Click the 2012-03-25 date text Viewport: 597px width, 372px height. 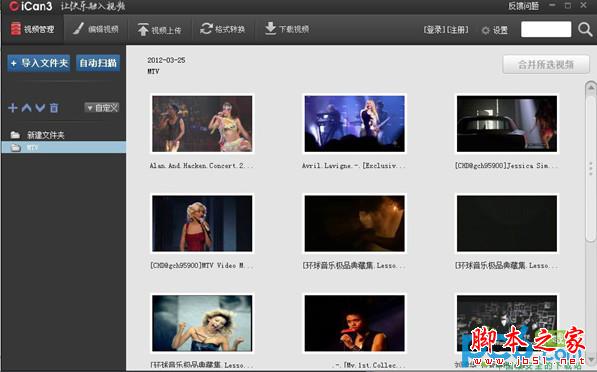[166, 60]
